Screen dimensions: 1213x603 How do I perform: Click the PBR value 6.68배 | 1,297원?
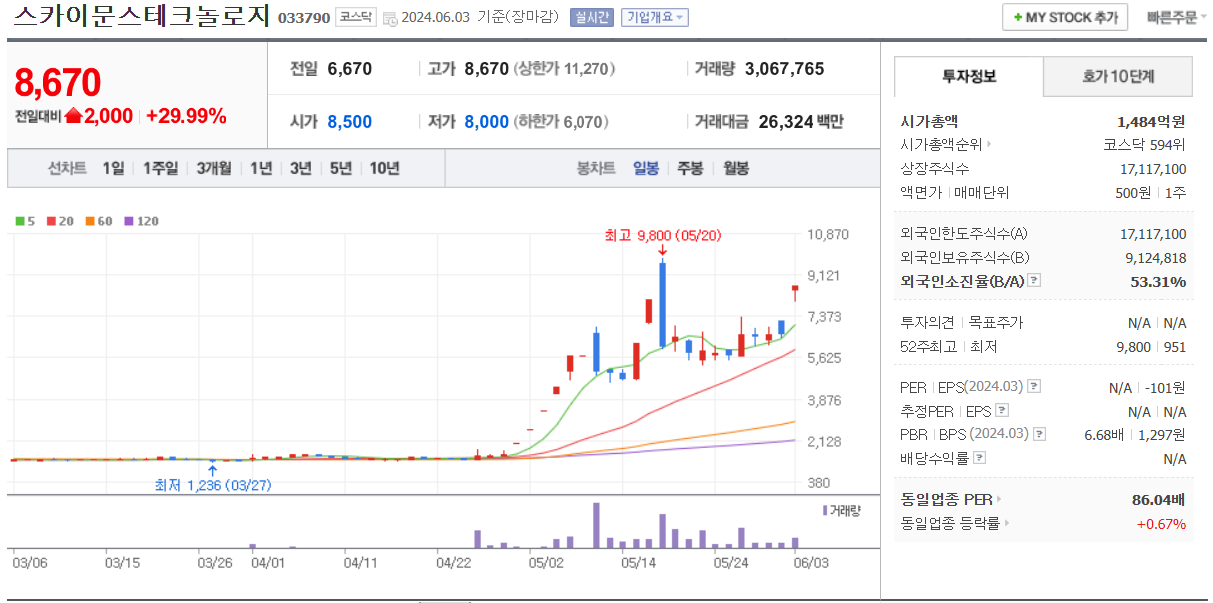[x=1135, y=434]
